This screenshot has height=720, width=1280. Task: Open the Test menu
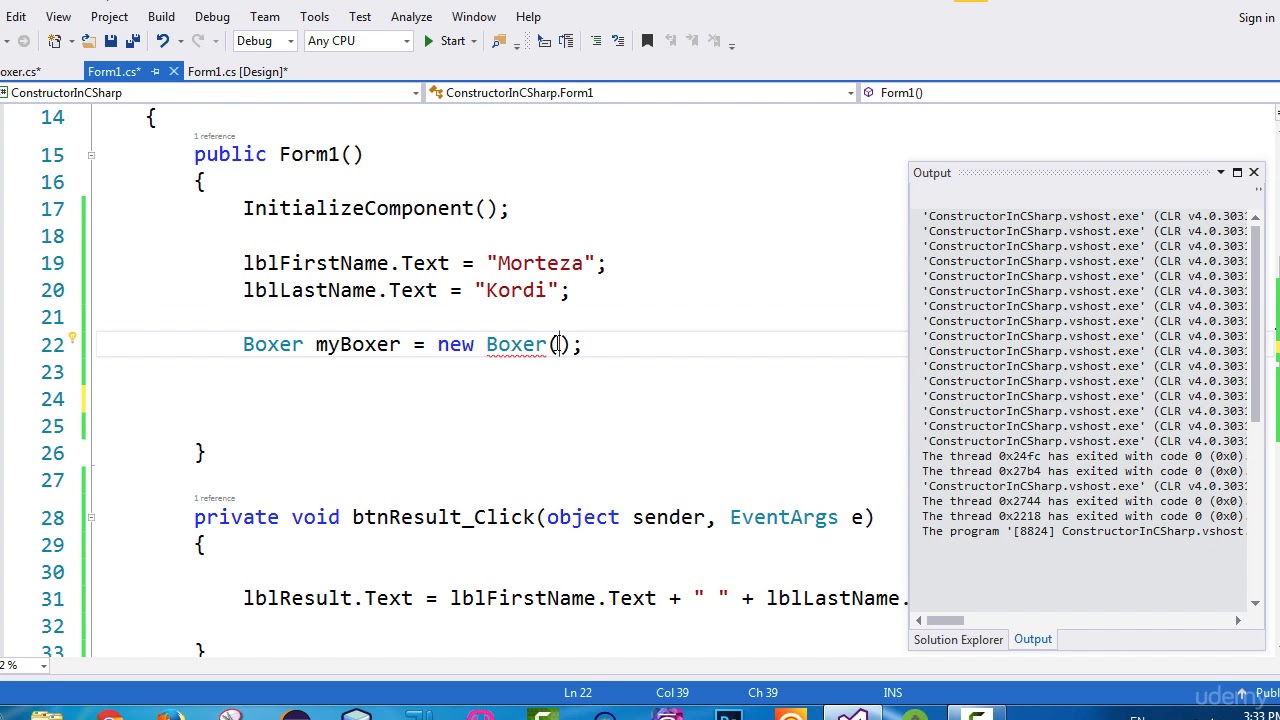(x=360, y=17)
